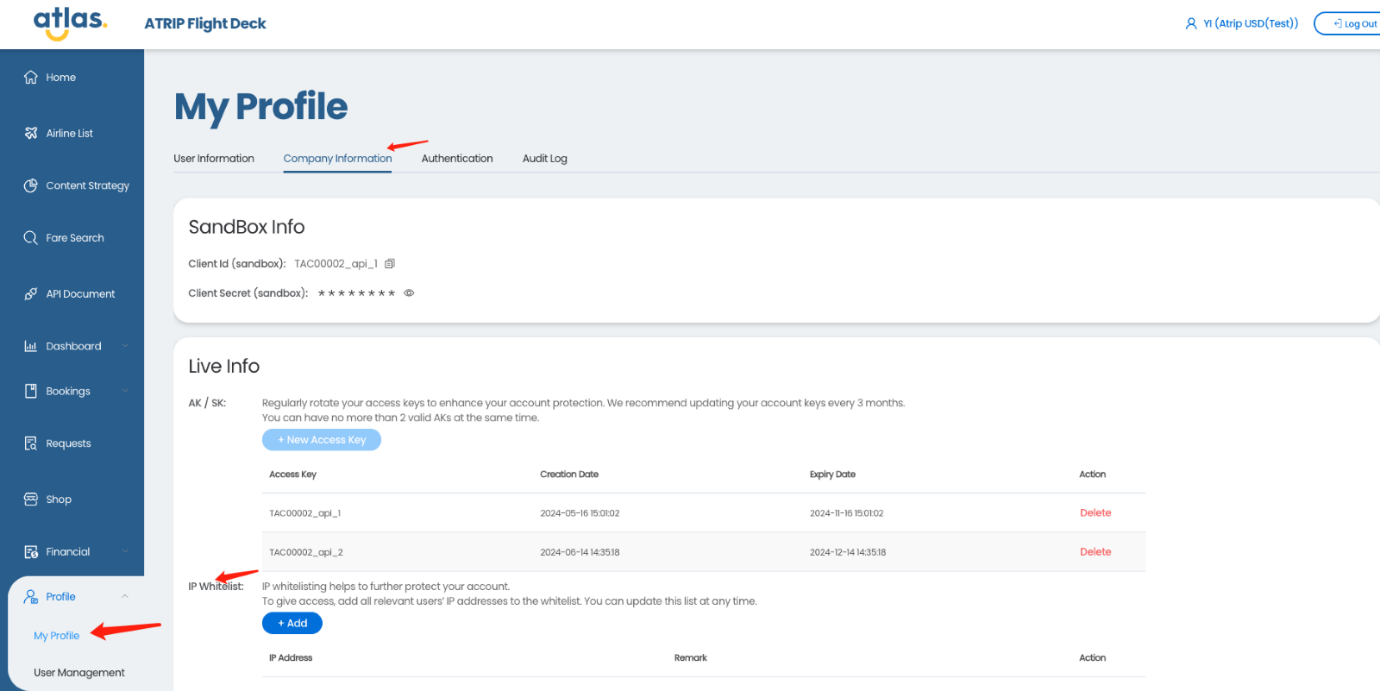Image resolution: width=1380 pixels, height=691 pixels.
Task: Click the Add IP whitelist button
Action: [292, 623]
